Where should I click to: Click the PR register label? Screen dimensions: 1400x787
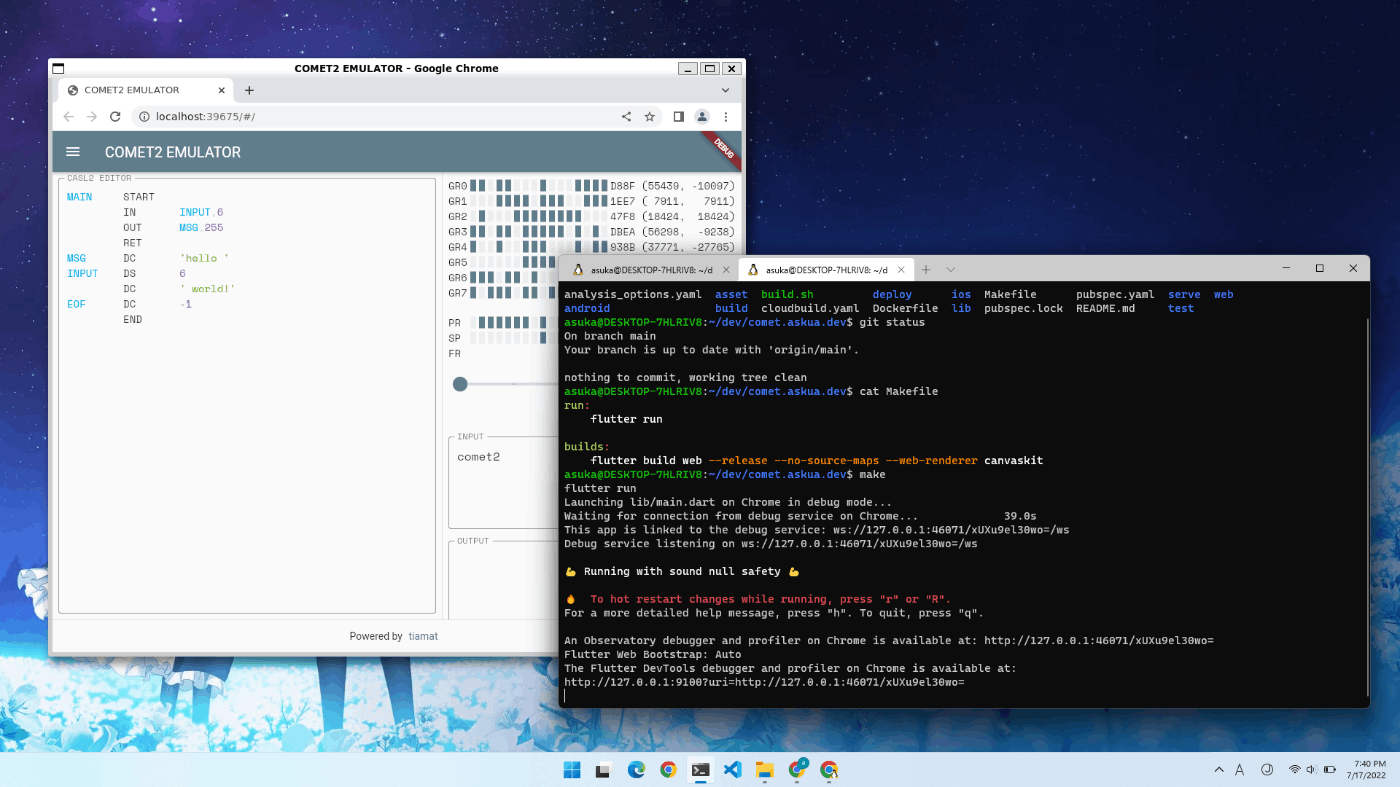454,323
